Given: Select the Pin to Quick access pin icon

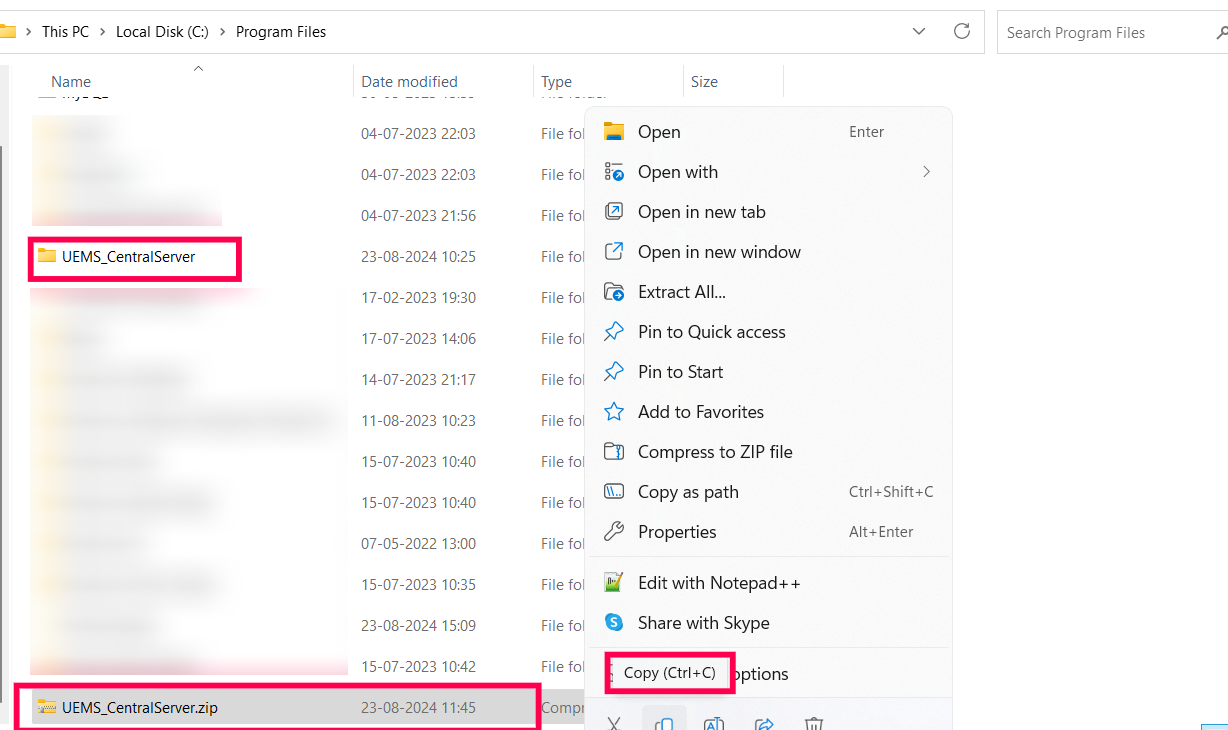Looking at the screenshot, I should (x=614, y=331).
